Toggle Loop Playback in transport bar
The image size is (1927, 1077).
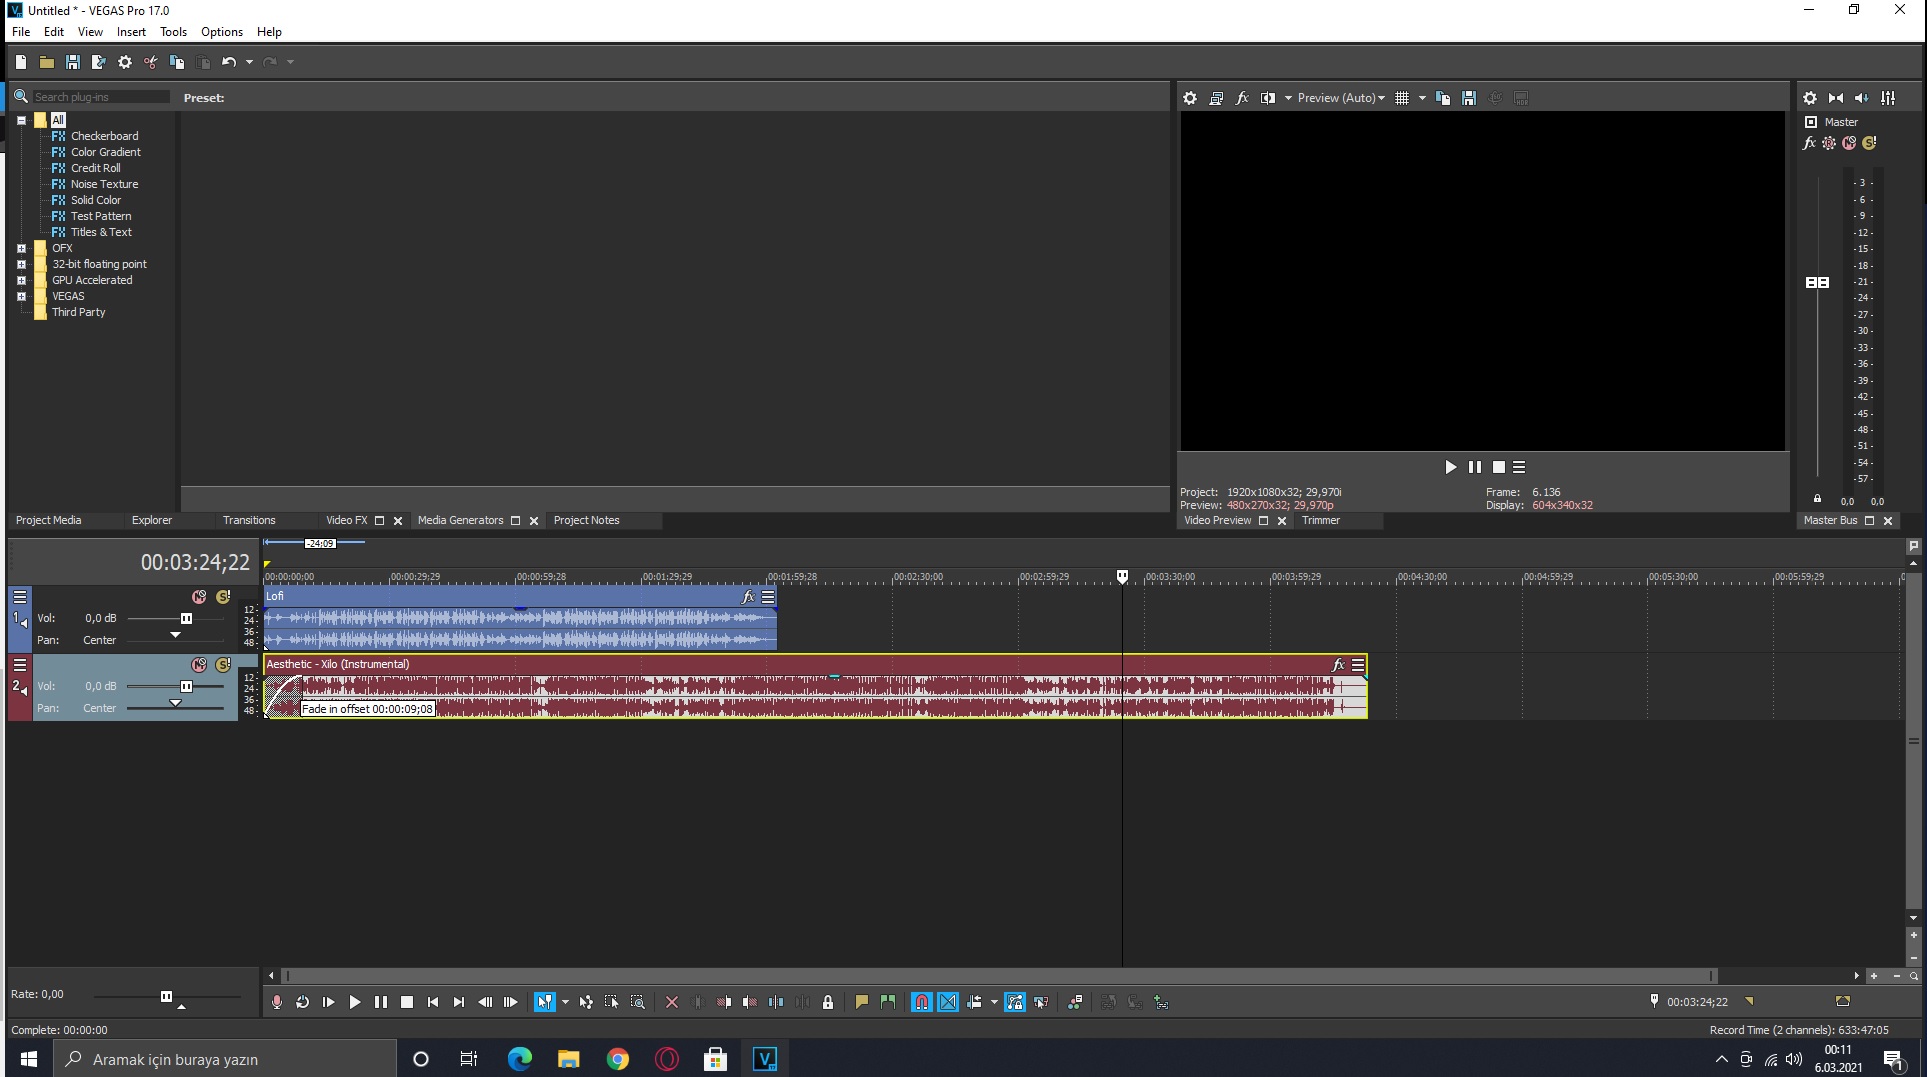click(x=303, y=1002)
